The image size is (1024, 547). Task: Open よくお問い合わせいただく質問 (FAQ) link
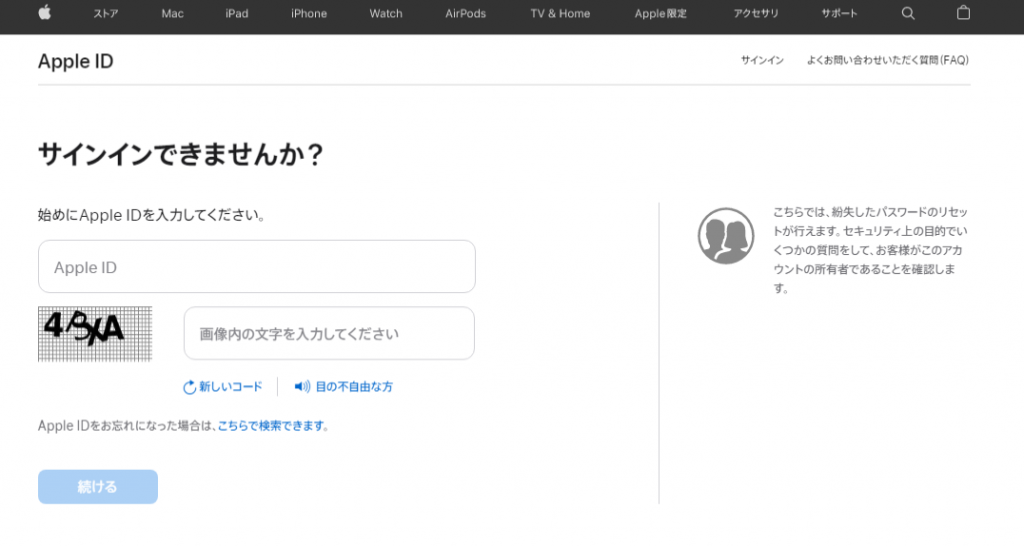888,60
